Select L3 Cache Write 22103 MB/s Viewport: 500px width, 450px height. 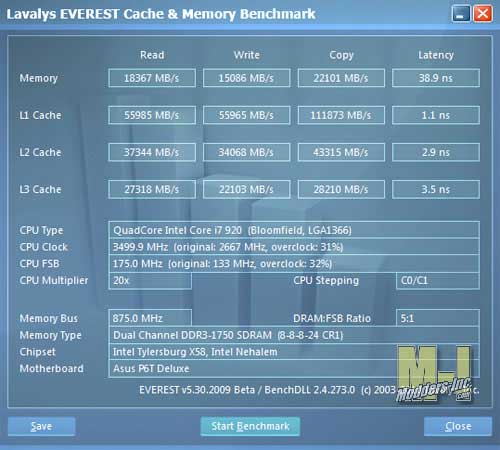point(247,189)
